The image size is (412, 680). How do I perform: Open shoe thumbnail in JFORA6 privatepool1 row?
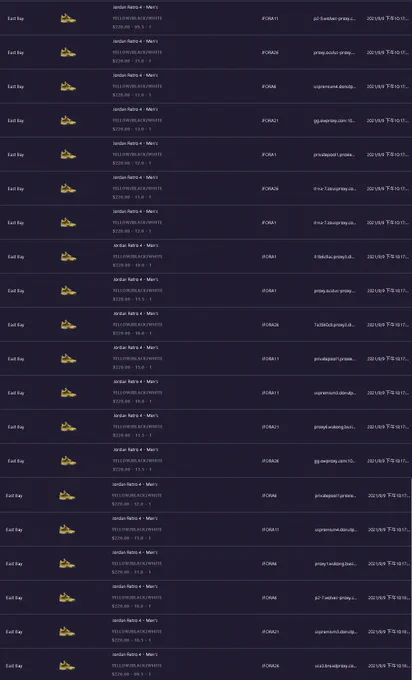click(x=67, y=495)
